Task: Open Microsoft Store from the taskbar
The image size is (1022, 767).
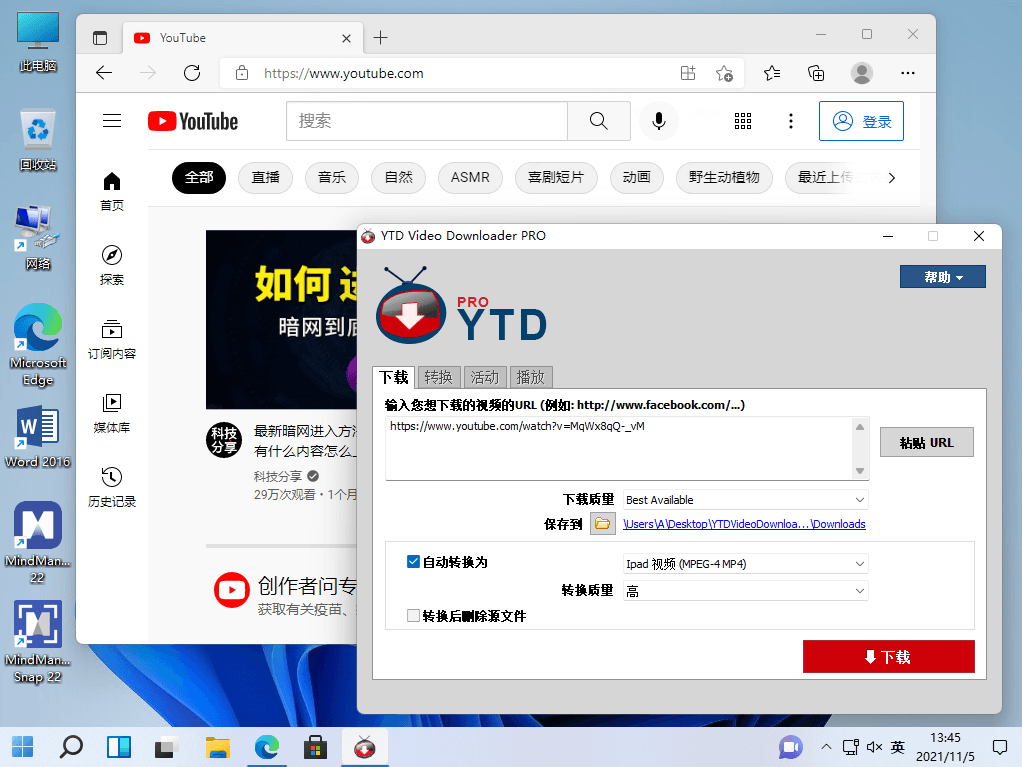Action: 315,747
